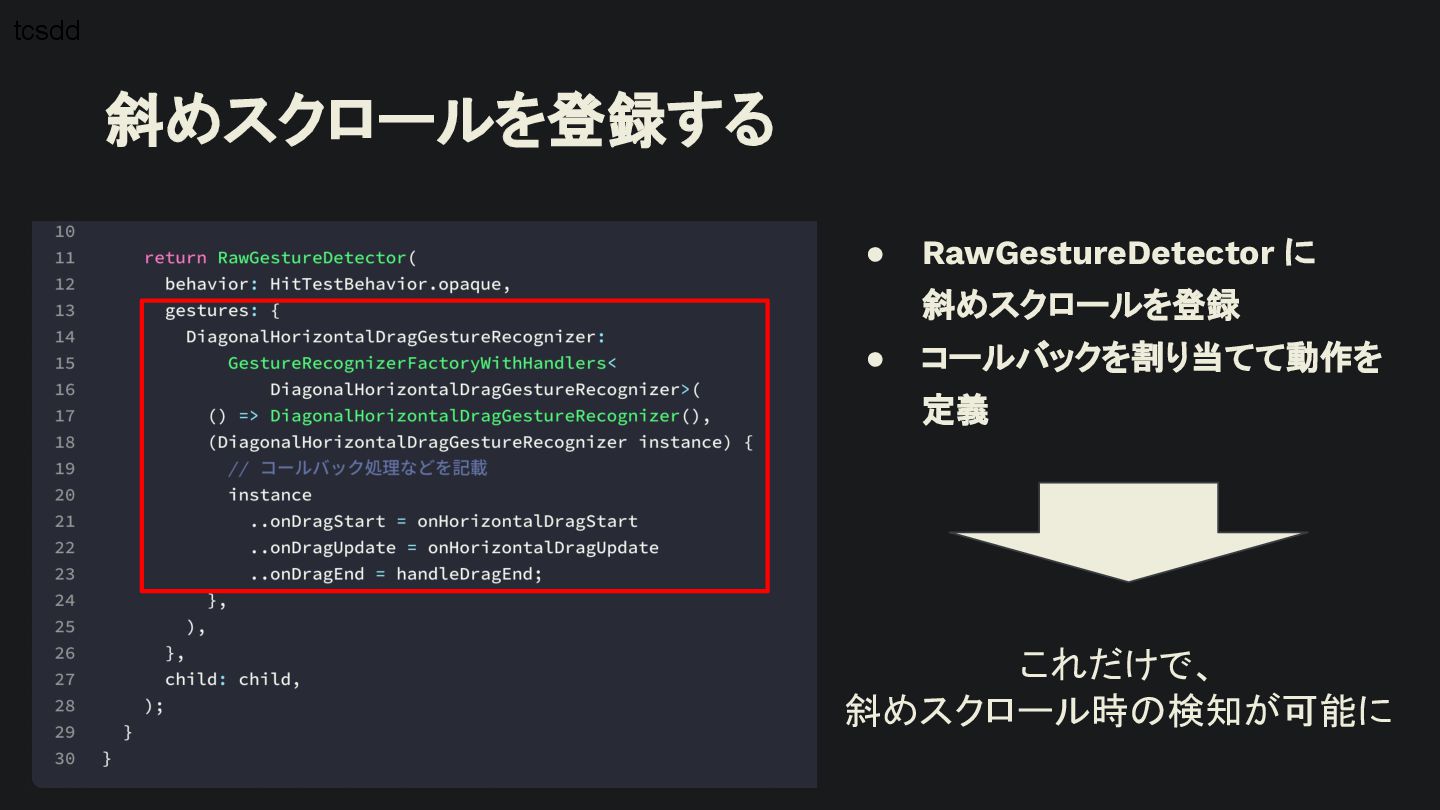Click the bullet text 斜めスクロールを登録
Screen dimensions: 1440x810
tap(1081, 305)
